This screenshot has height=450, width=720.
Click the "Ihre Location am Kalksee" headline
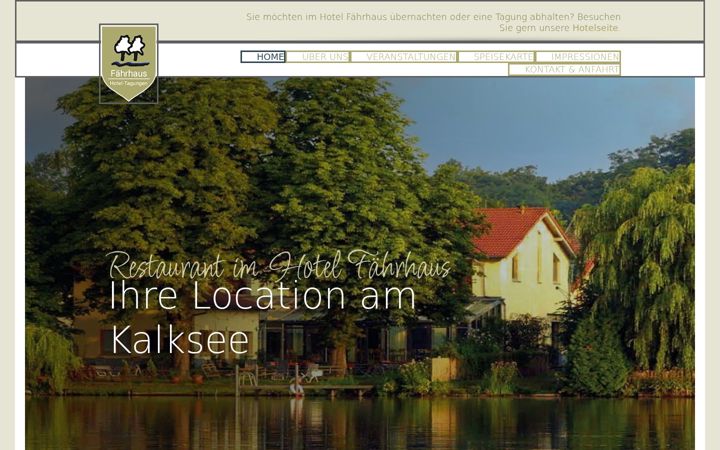[263, 317]
